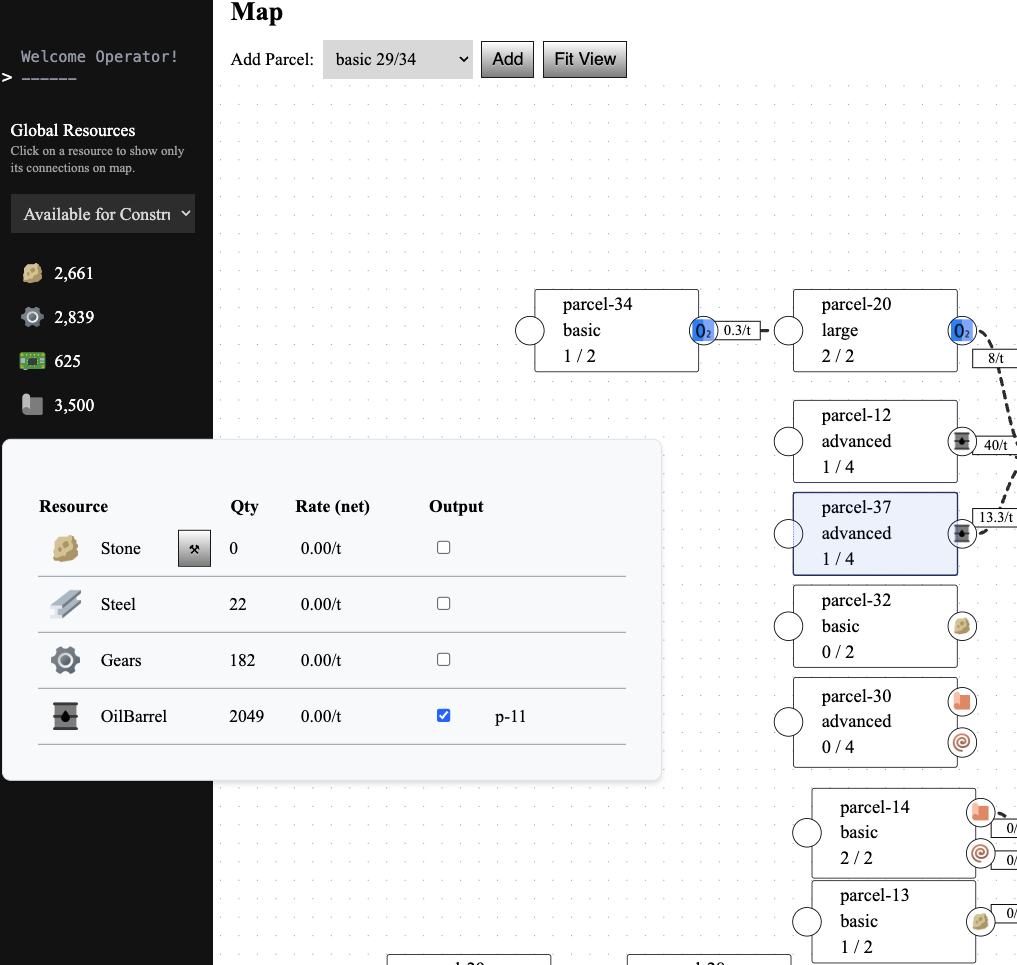Click the Welcome Operator greeting text
The image size is (1017, 965).
101,56
